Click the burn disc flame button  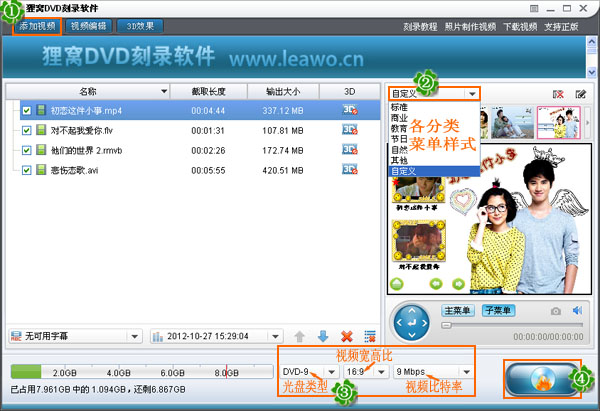(x=542, y=379)
